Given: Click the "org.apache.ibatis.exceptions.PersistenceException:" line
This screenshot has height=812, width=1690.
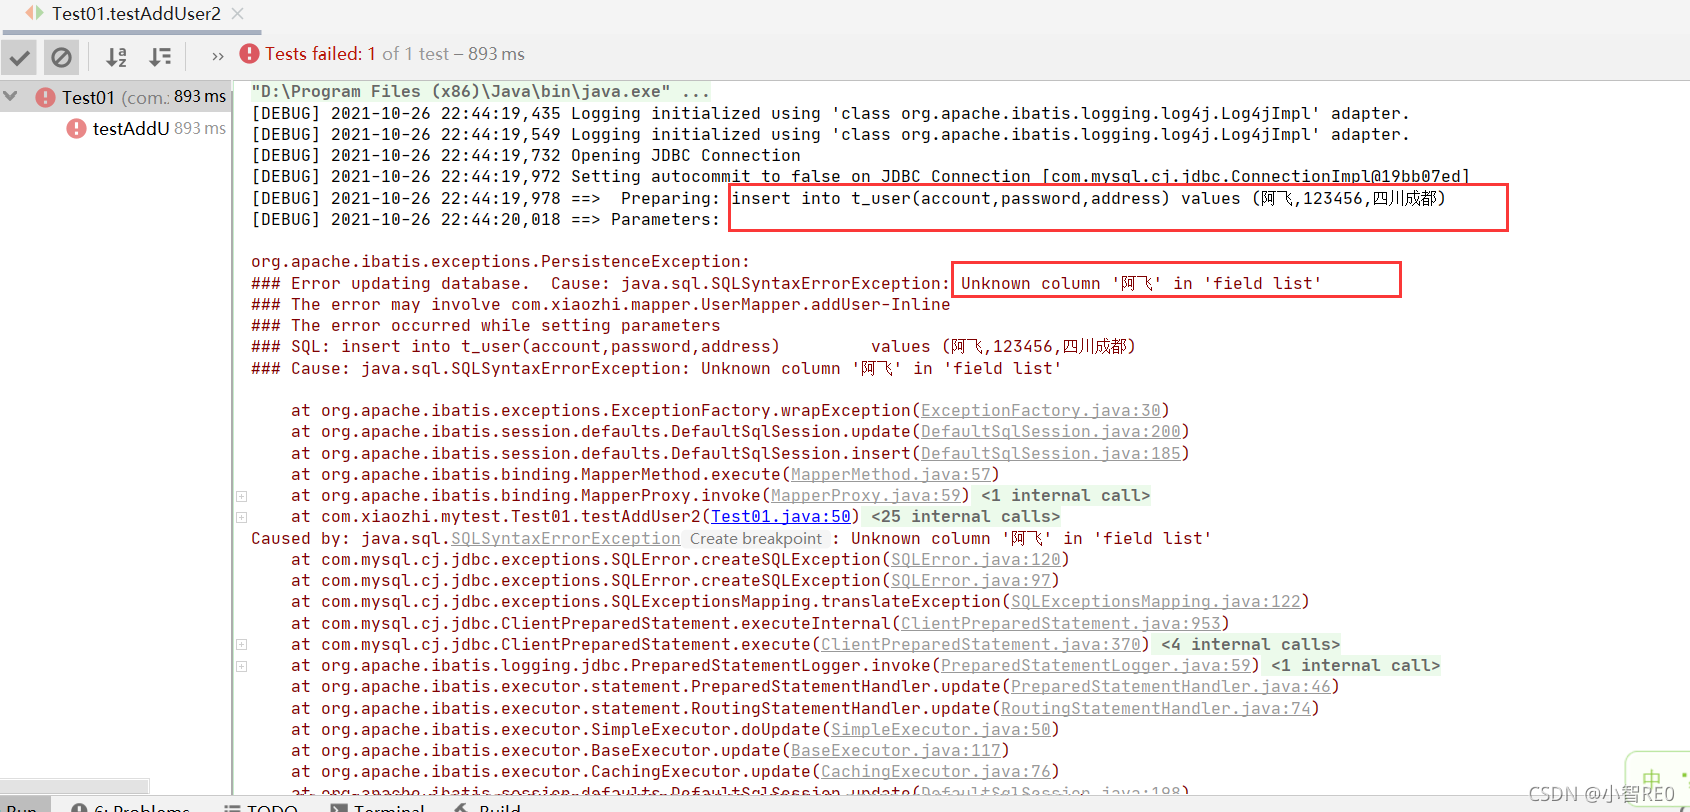Looking at the screenshot, I should tap(501, 262).
